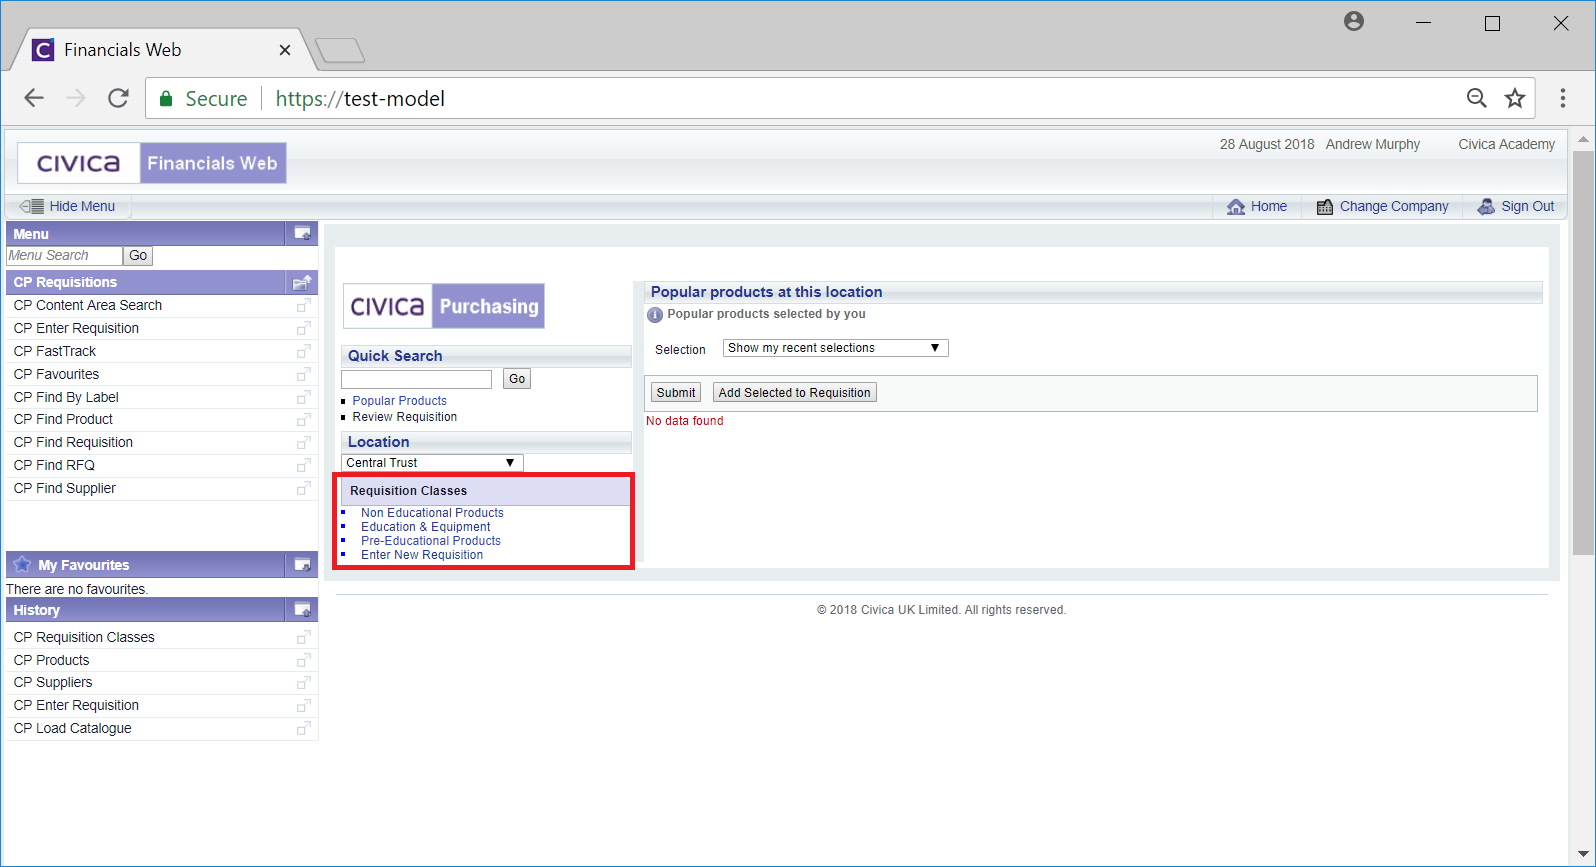1596x867 pixels.
Task: Close the Financials Web tab
Action: 285,50
